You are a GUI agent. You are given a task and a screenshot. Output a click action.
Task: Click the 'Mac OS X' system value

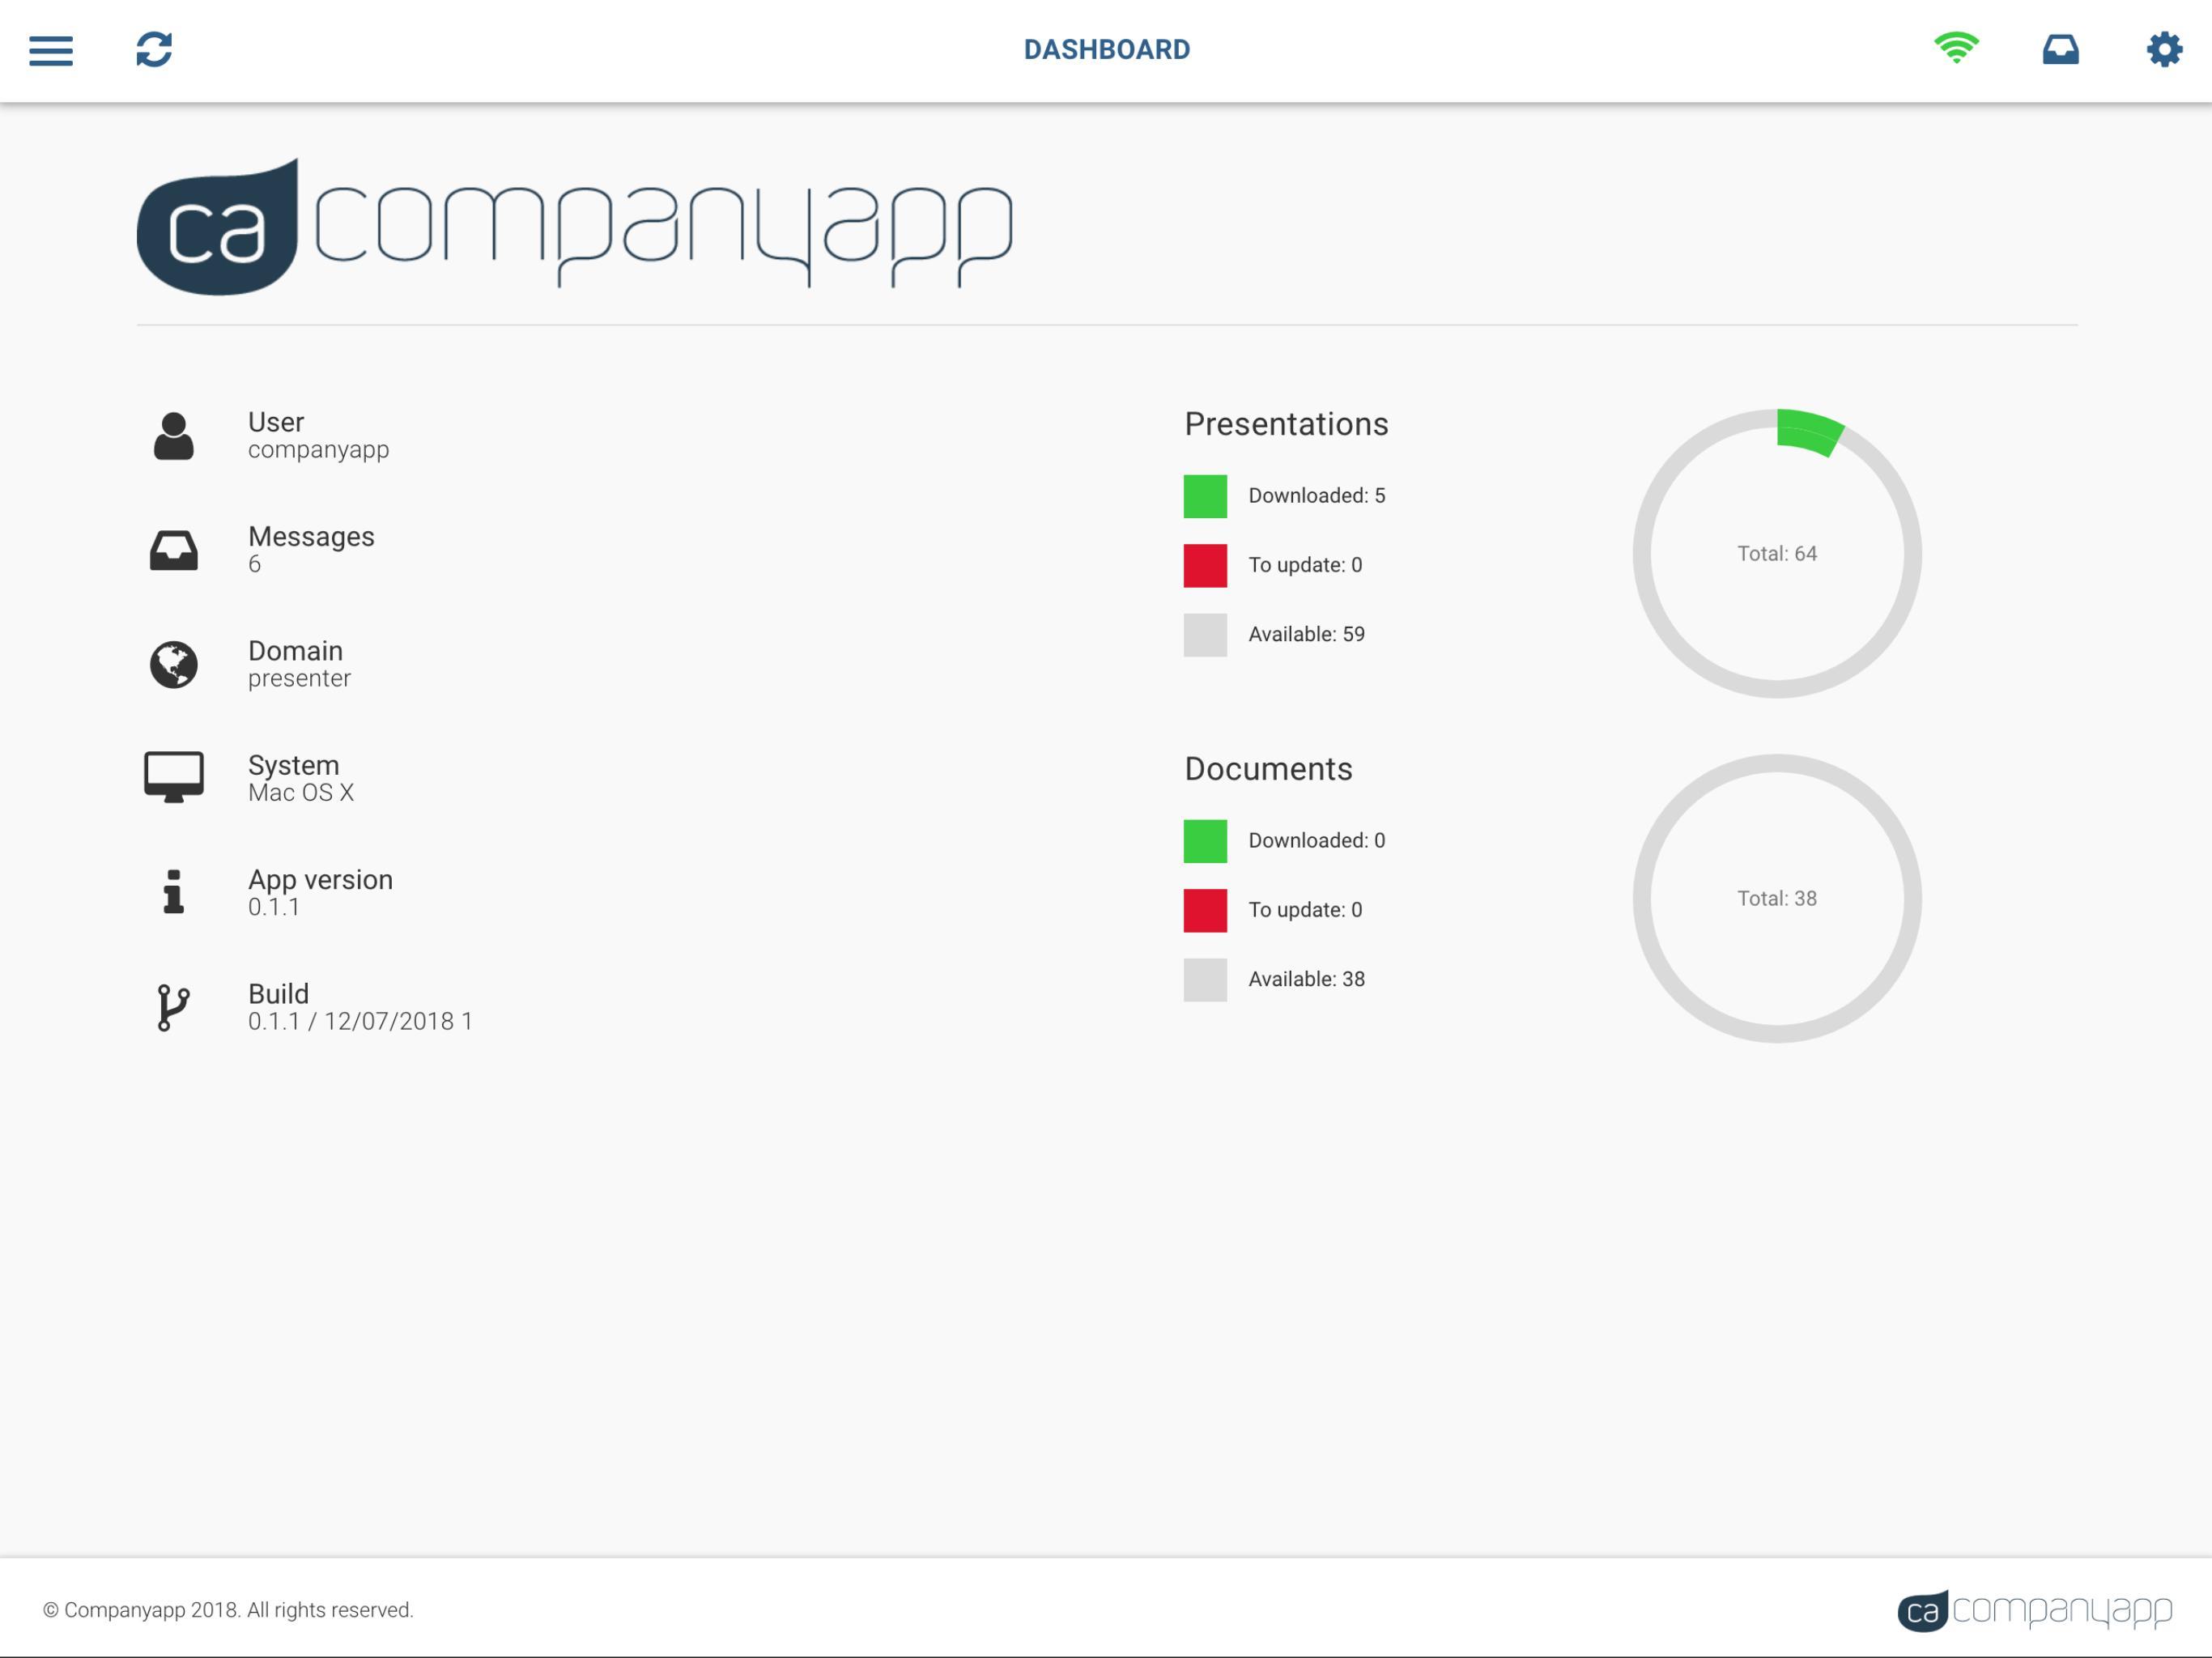click(301, 793)
